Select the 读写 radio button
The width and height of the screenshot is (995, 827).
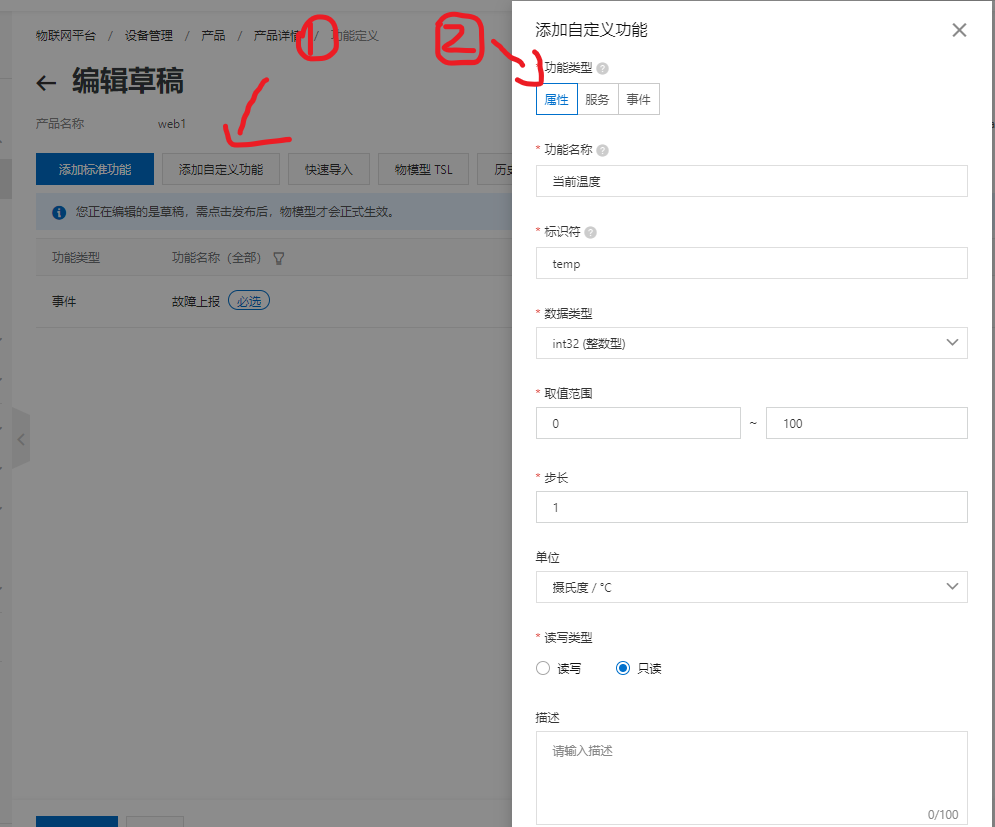click(x=543, y=668)
